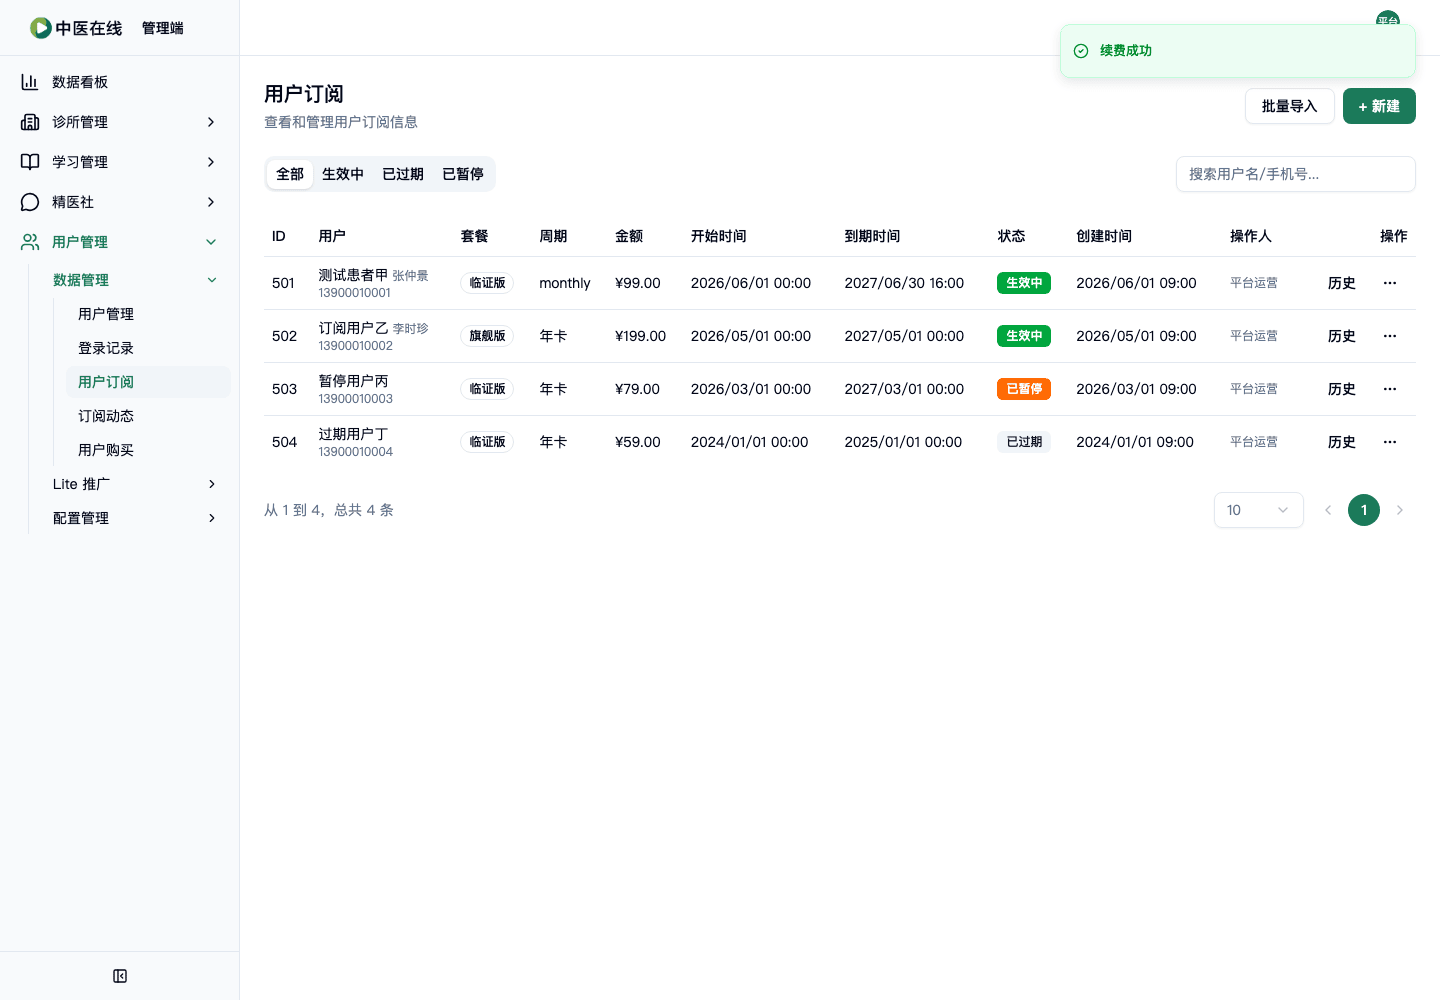Click the 用户管理 people icon
Viewport: 1440px width, 1000px height.
[30, 242]
